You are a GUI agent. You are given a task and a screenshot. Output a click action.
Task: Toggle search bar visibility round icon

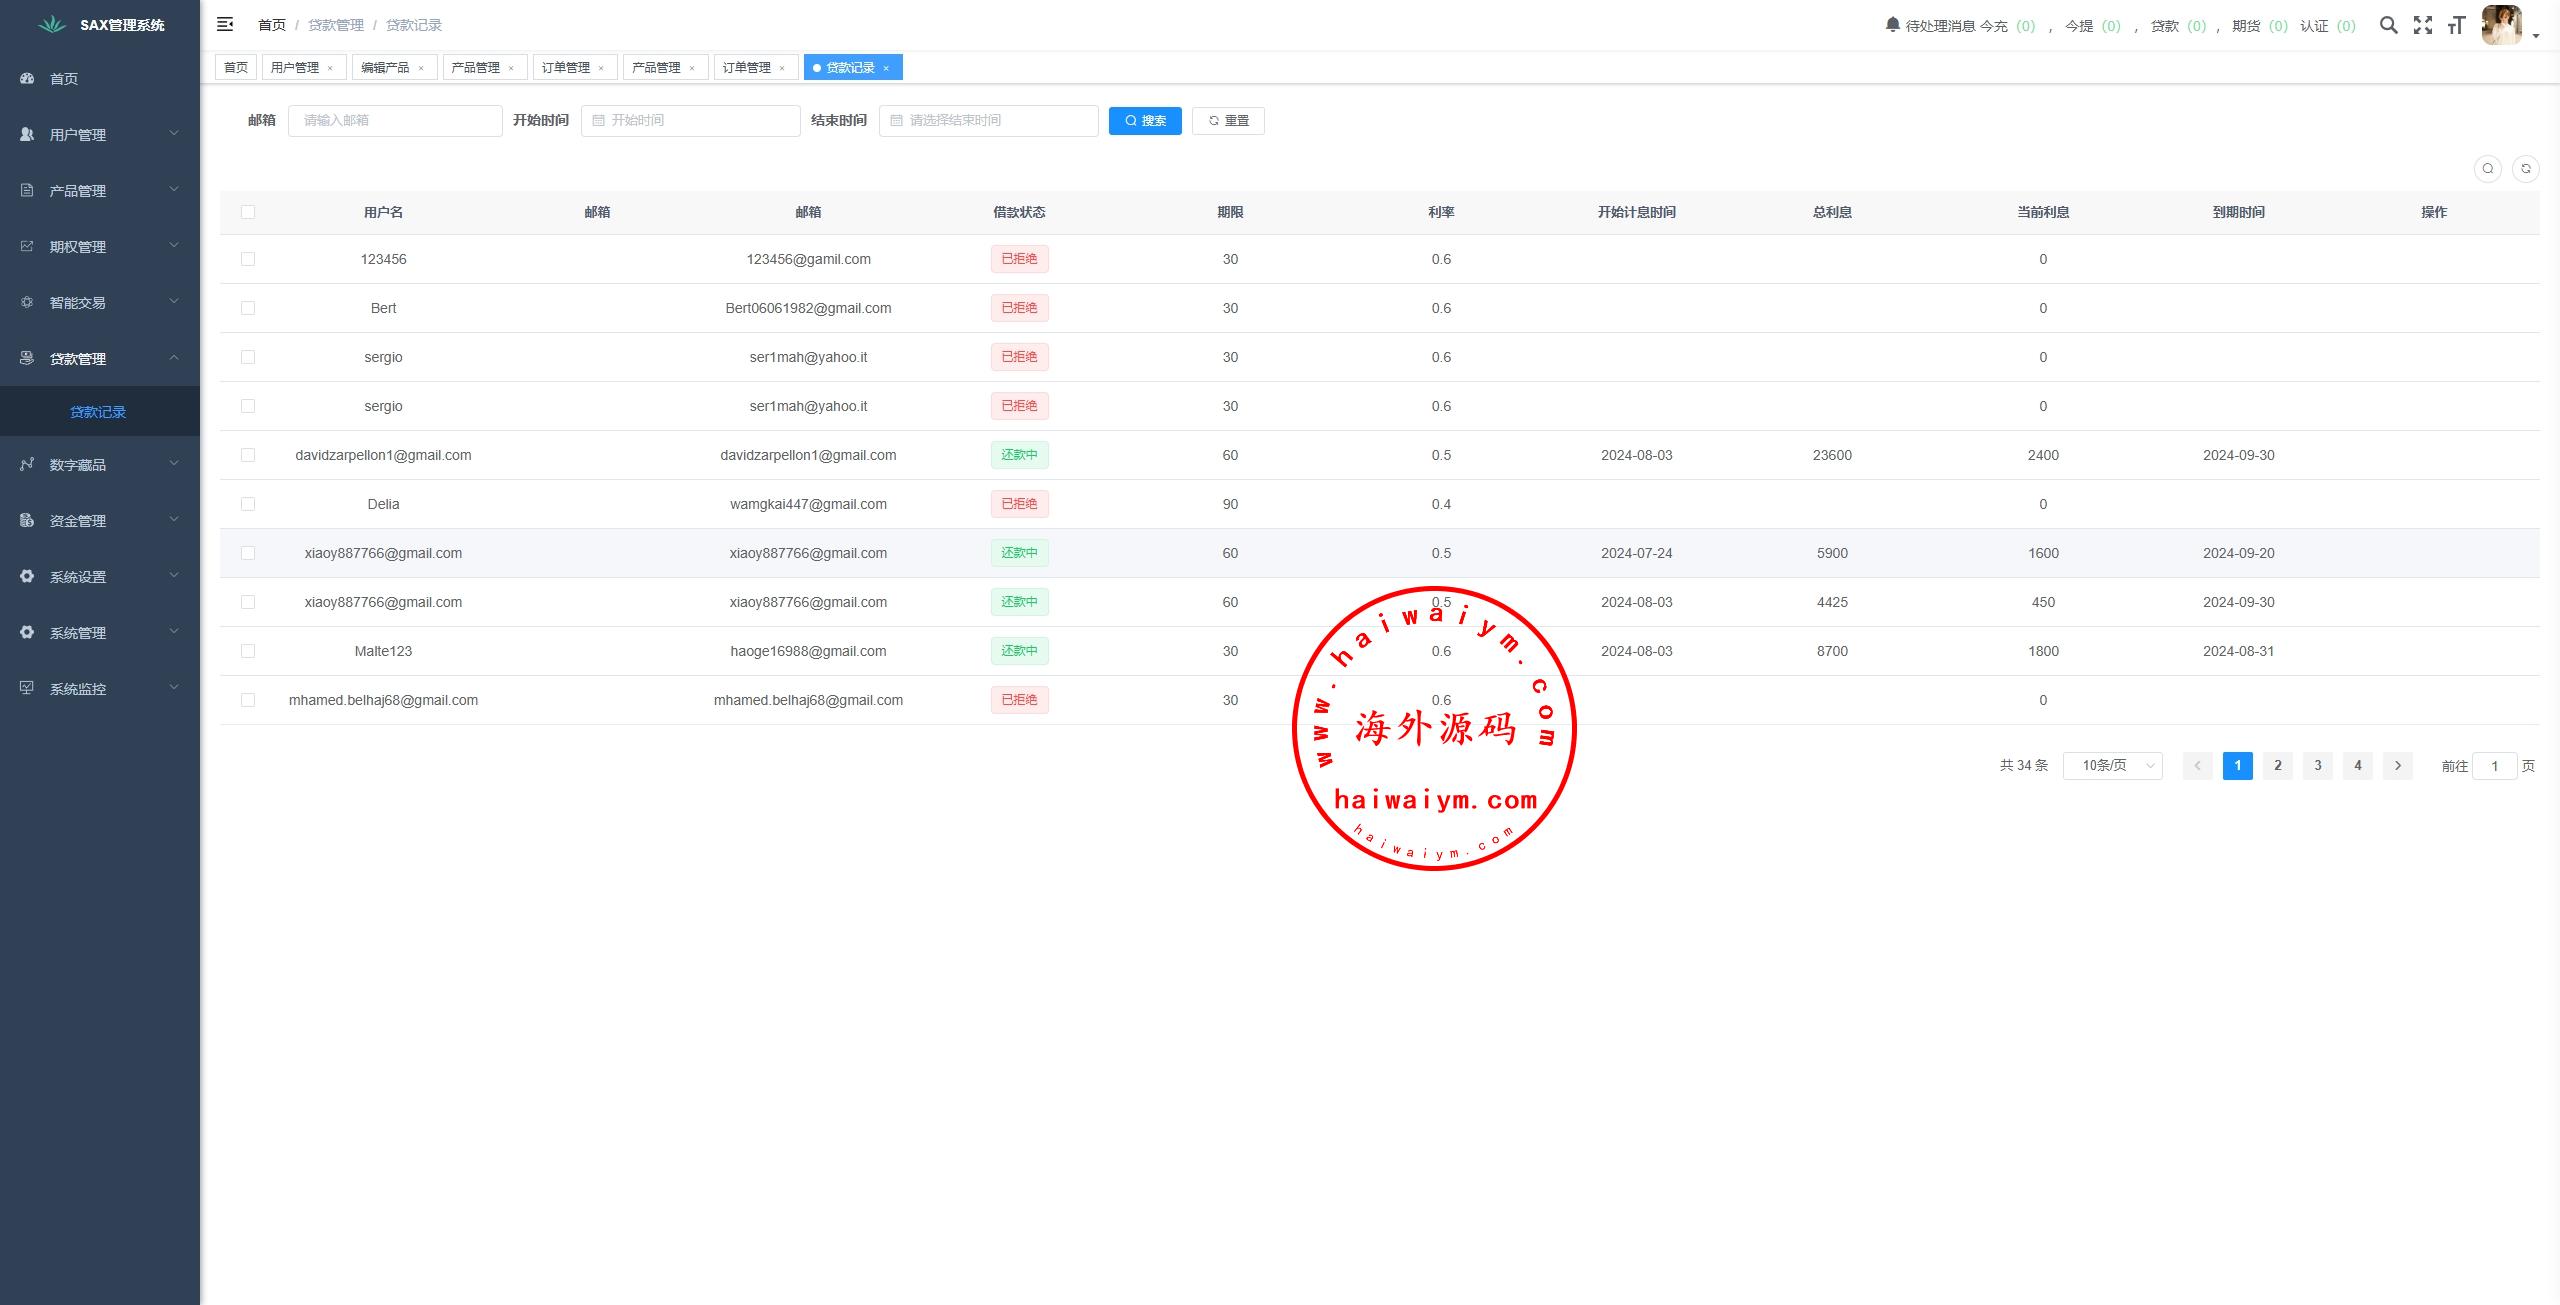[x=2488, y=169]
